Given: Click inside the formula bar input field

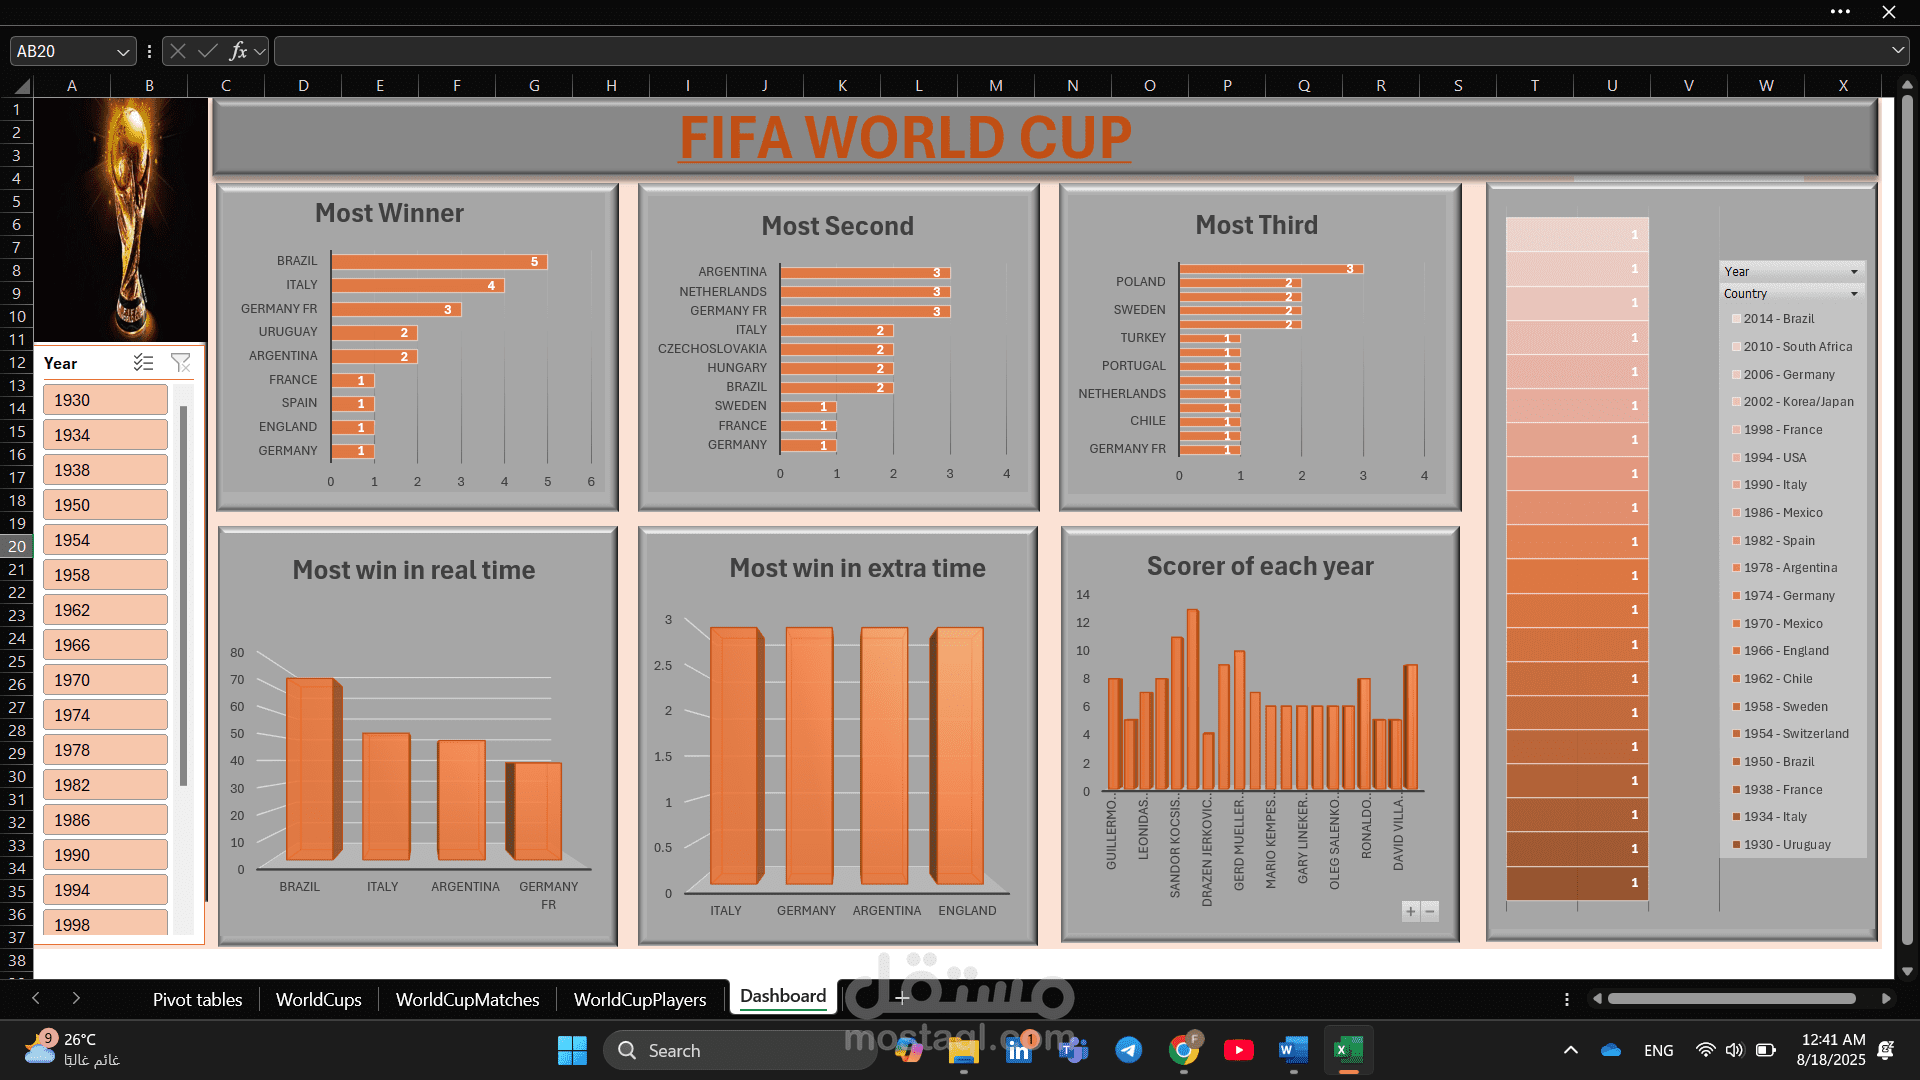Looking at the screenshot, I should (x=700, y=50).
